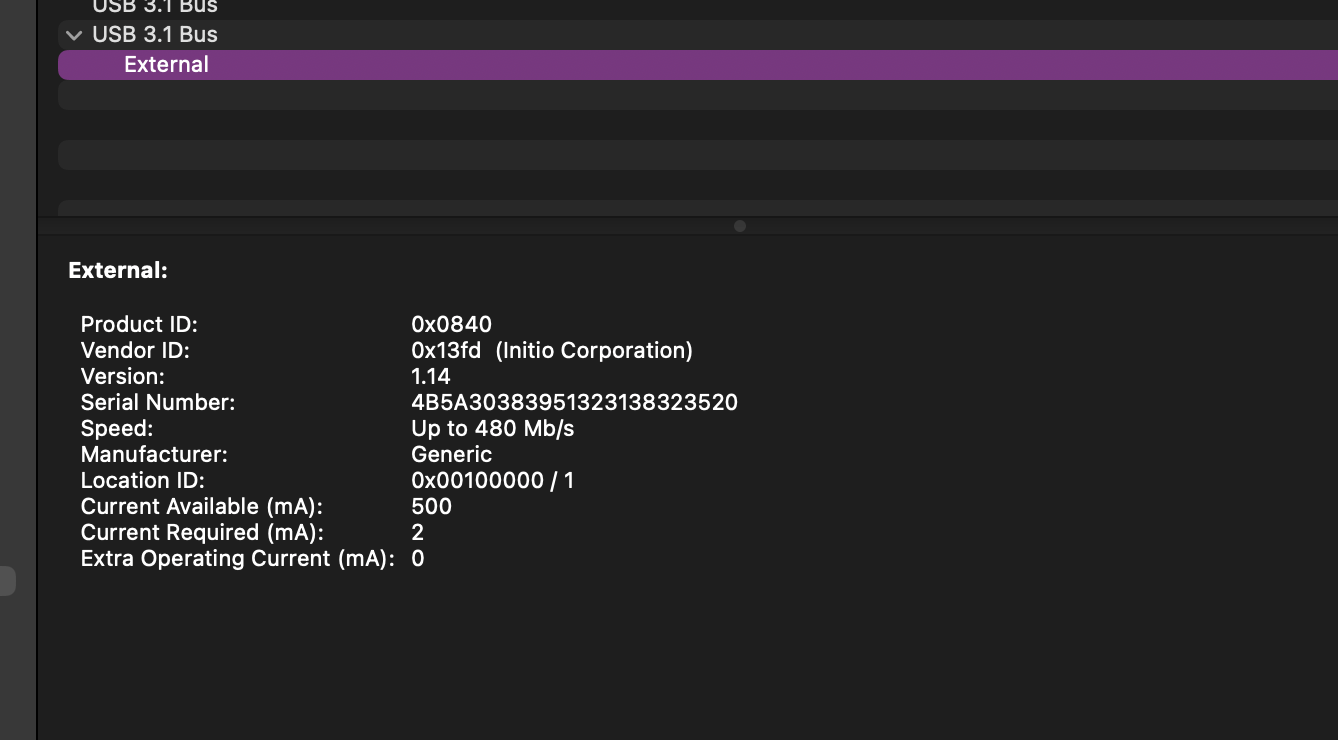Select the Product ID value 0x0840
1338x740 pixels.
click(451, 324)
